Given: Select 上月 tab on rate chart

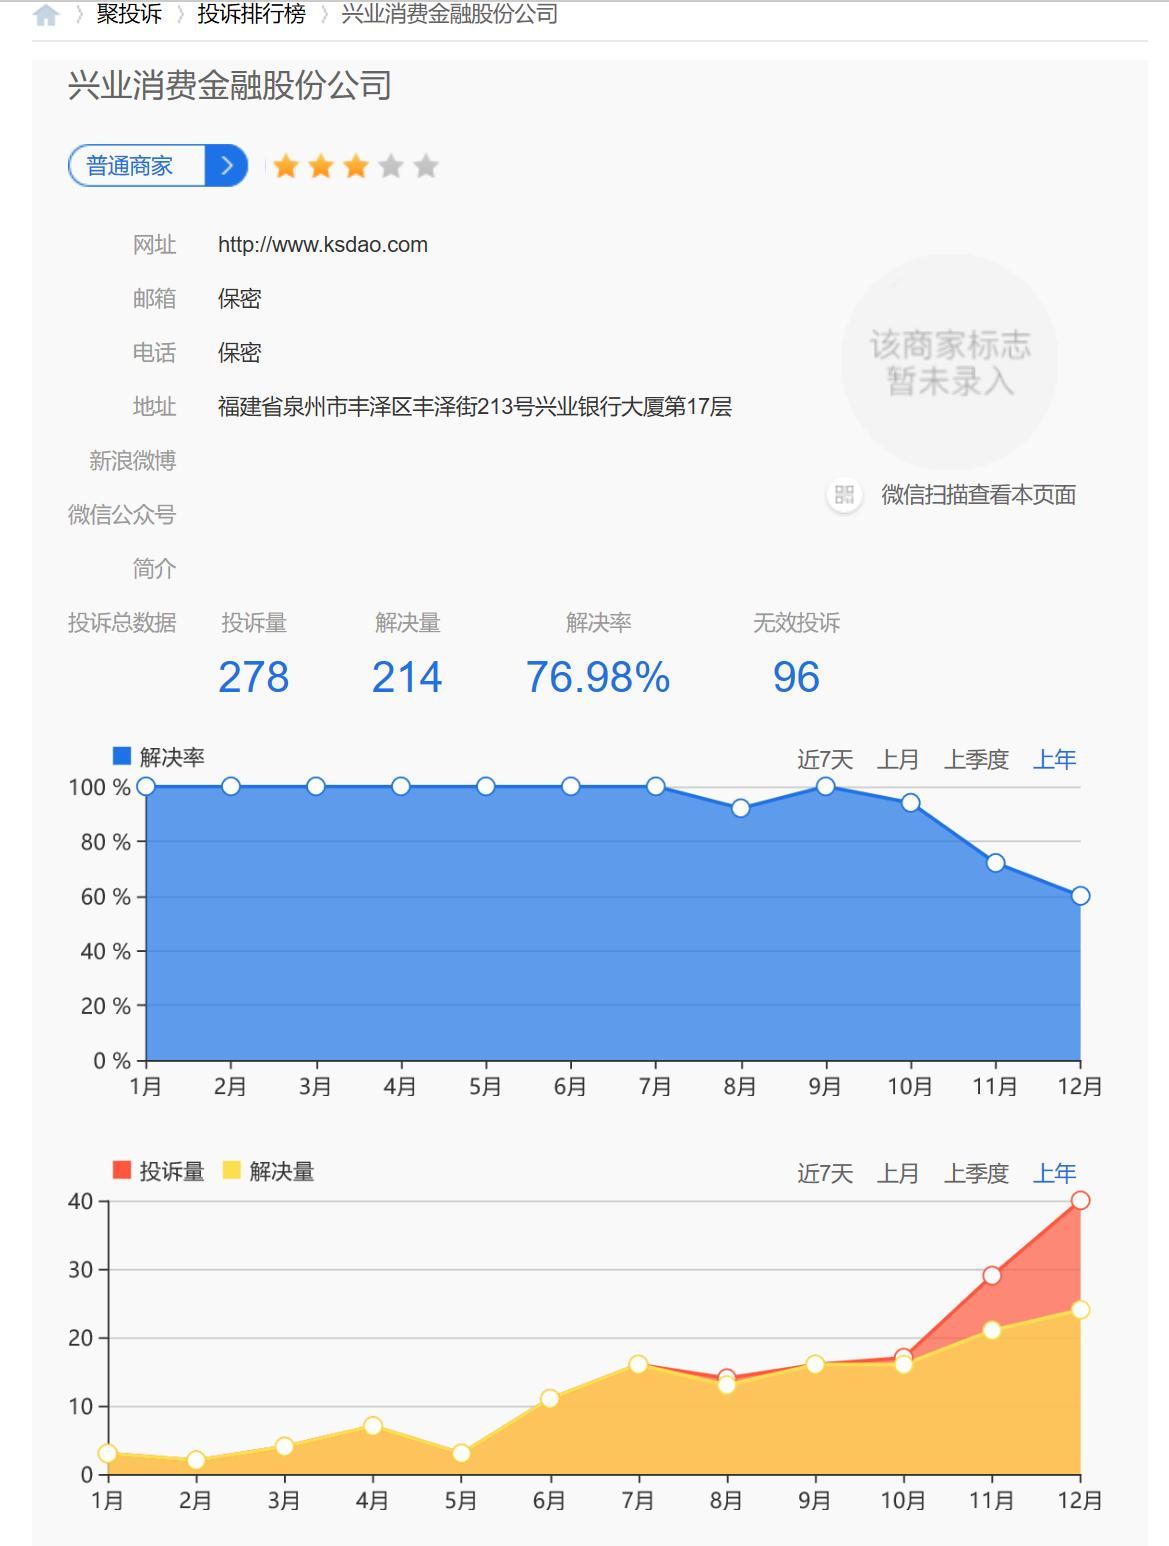Looking at the screenshot, I should 898,760.
